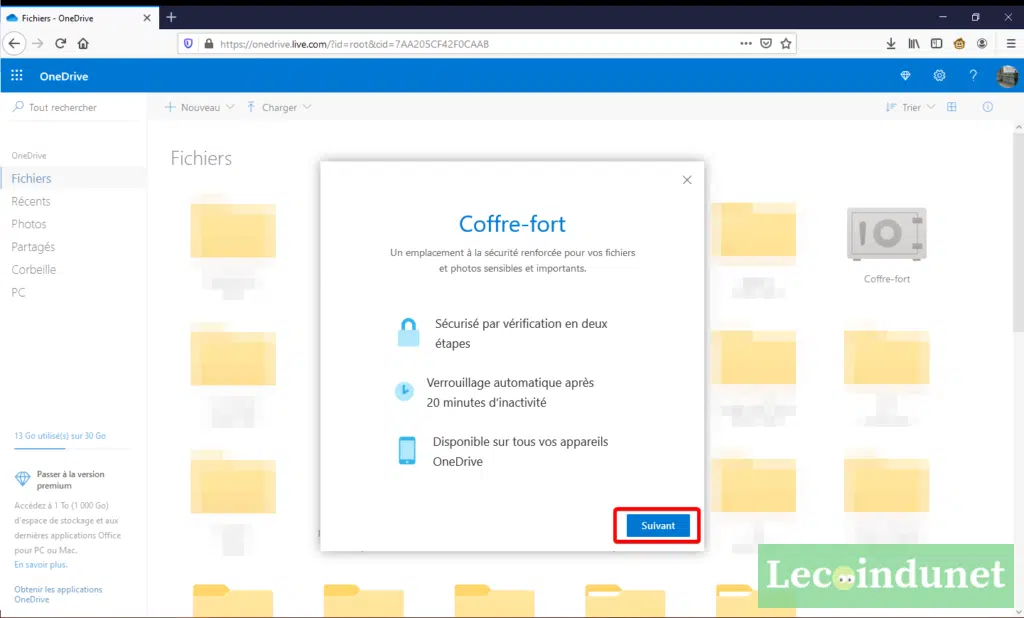Open Corbeille in the sidebar
This screenshot has width=1024, height=618.
(x=34, y=270)
